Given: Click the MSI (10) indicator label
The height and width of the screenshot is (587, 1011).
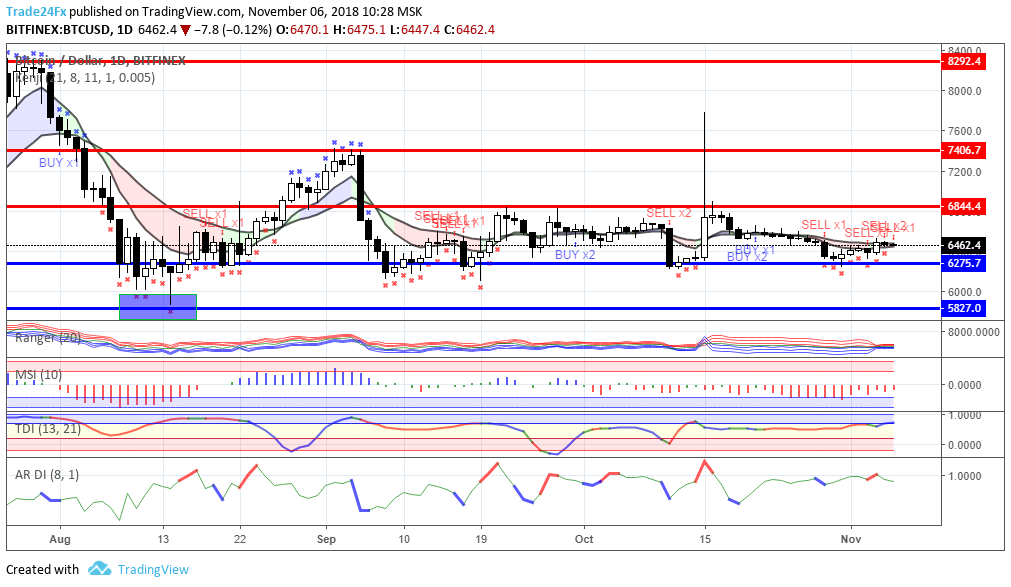Looking at the screenshot, I should [x=39, y=375].
